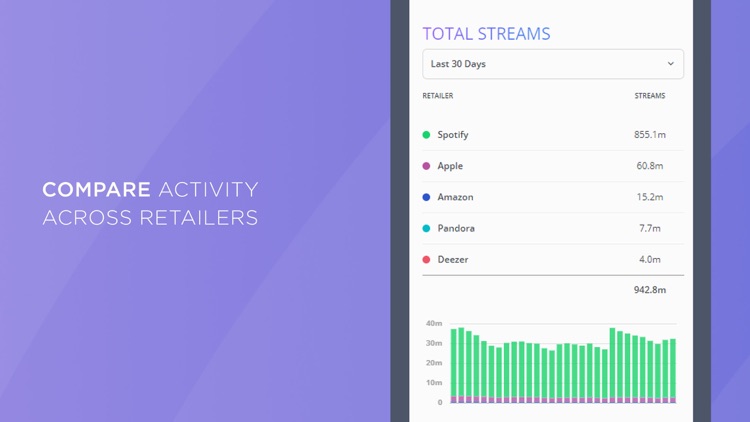The image size is (750, 422).
Task: Click the STREAMS column header
Action: [650, 96]
